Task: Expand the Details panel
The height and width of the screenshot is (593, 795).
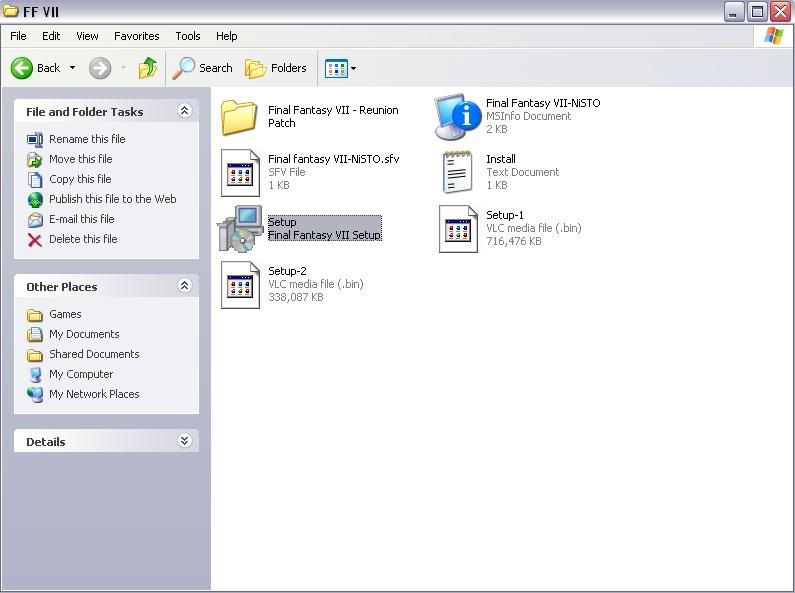Action: [x=185, y=440]
